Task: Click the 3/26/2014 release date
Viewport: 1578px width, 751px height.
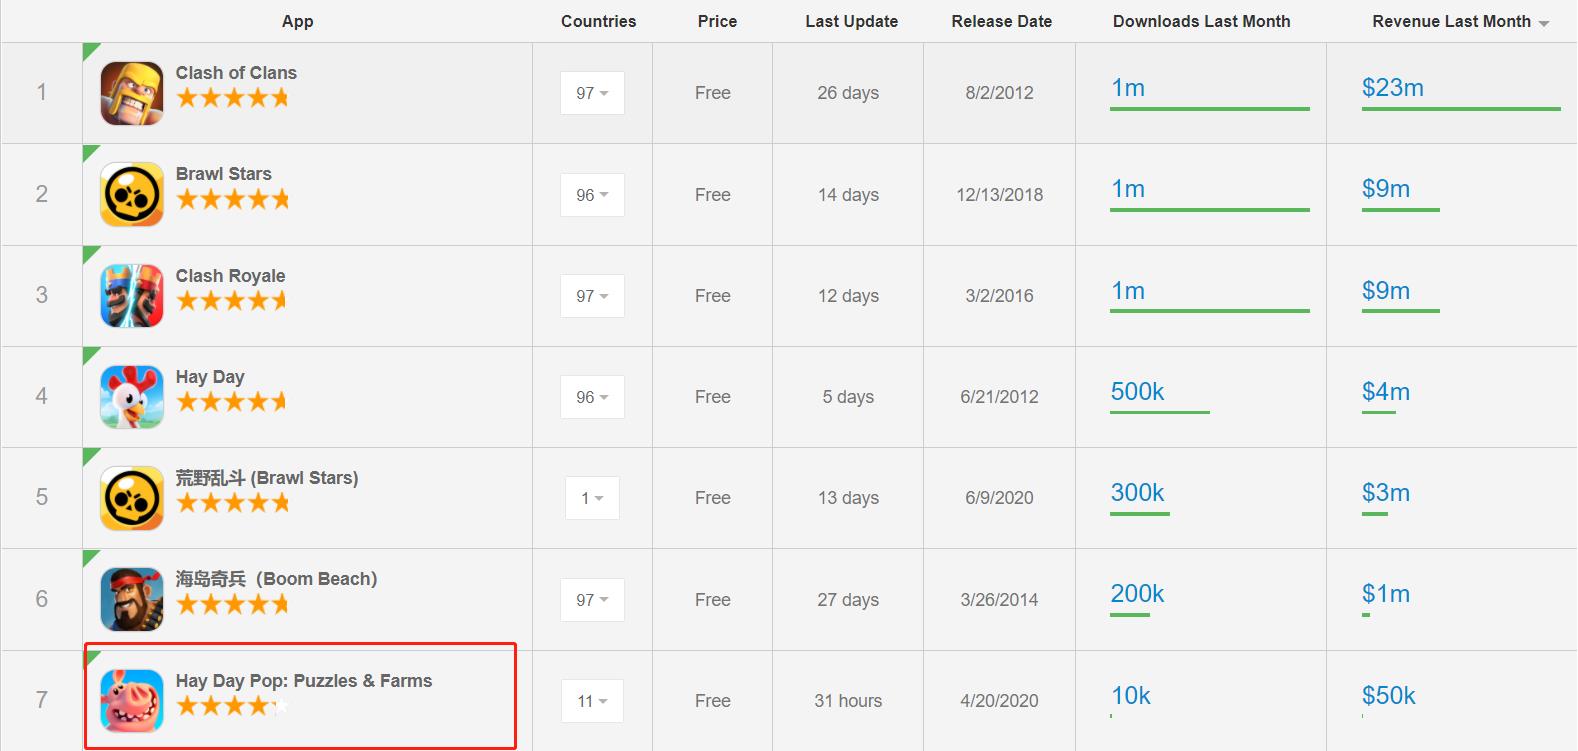Action: (x=999, y=600)
